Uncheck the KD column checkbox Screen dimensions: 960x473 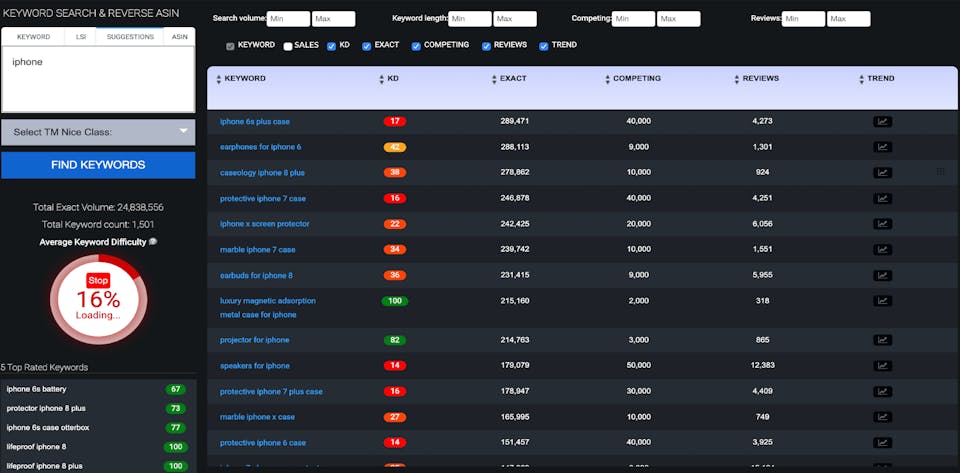pyautogui.click(x=331, y=46)
